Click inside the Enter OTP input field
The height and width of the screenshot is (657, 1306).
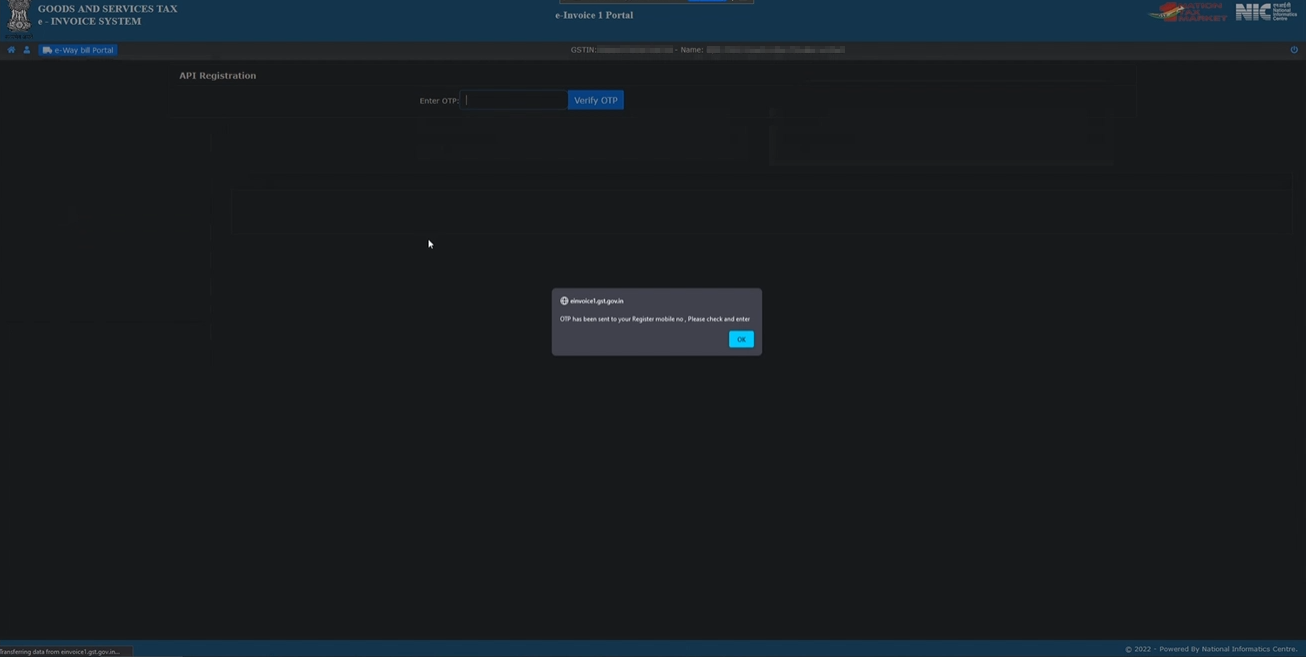coord(515,99)
